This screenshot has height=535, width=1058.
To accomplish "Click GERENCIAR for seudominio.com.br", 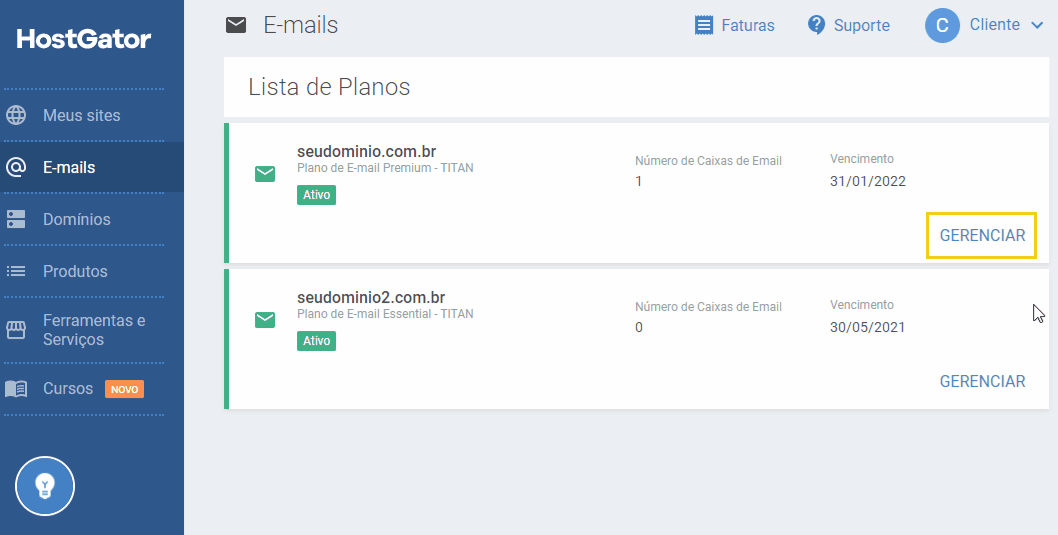I will (x=982, y=235).
